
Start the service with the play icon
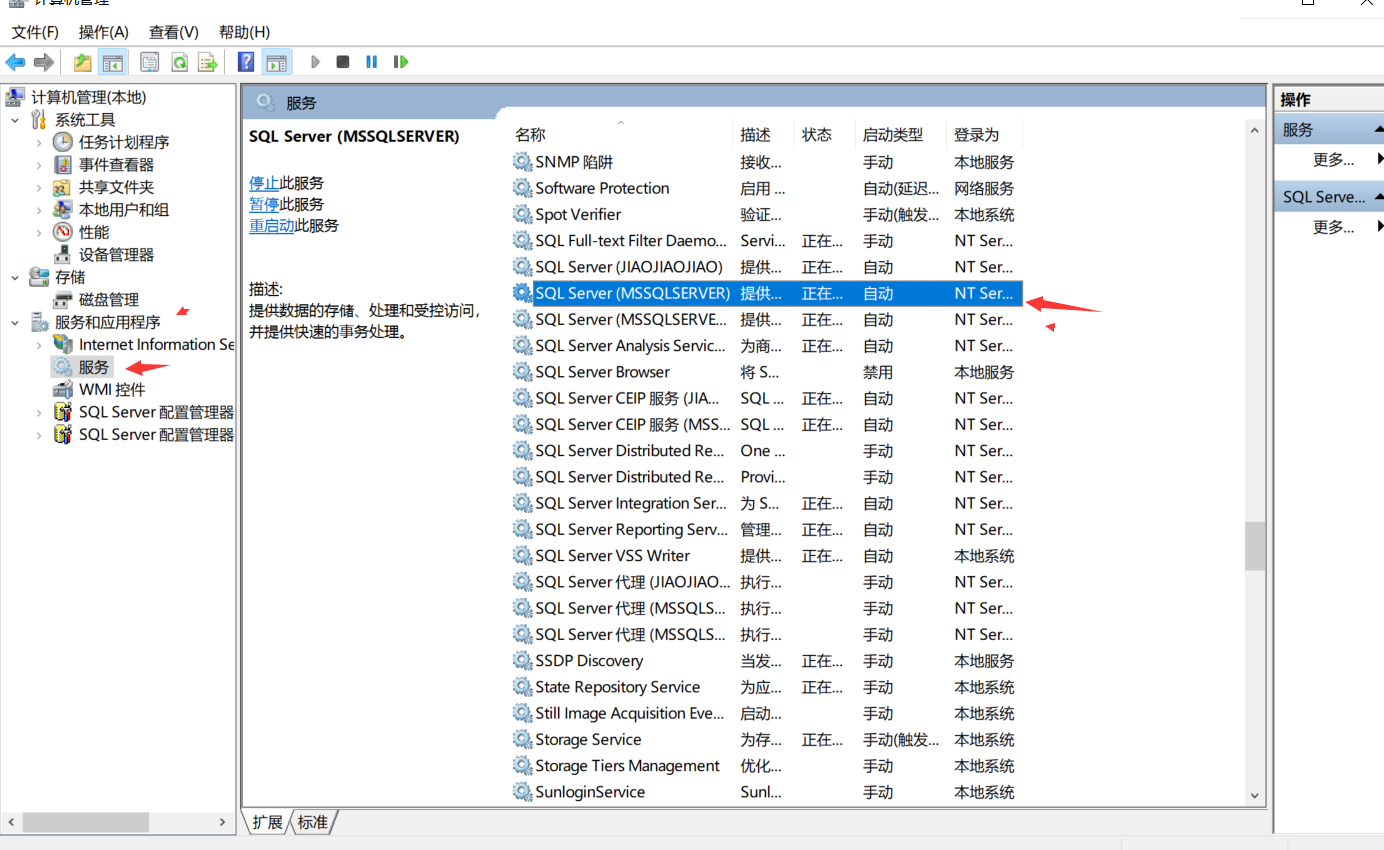(x=315, y=62)
